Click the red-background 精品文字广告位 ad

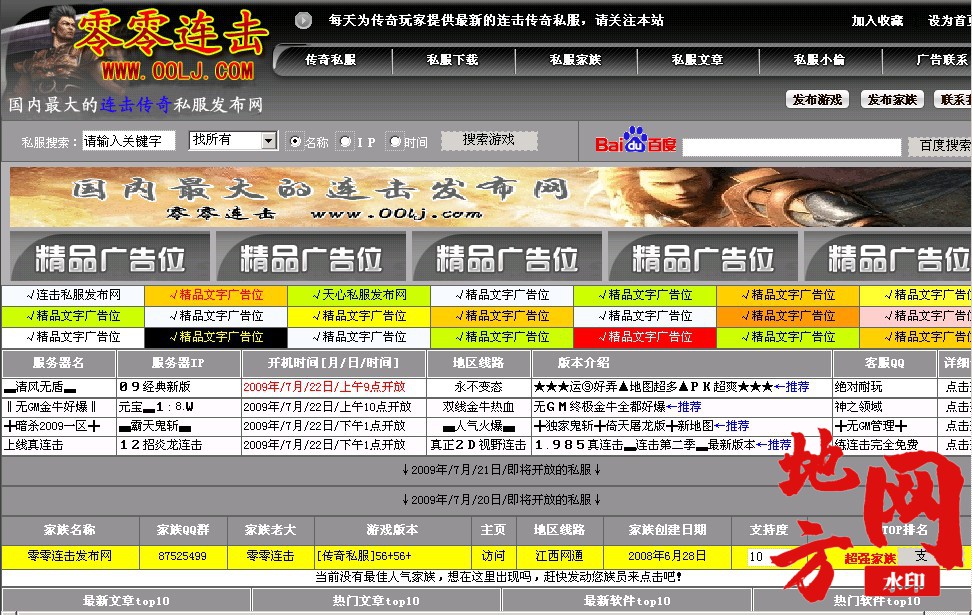pyautogui.click(x=645, y=337)
